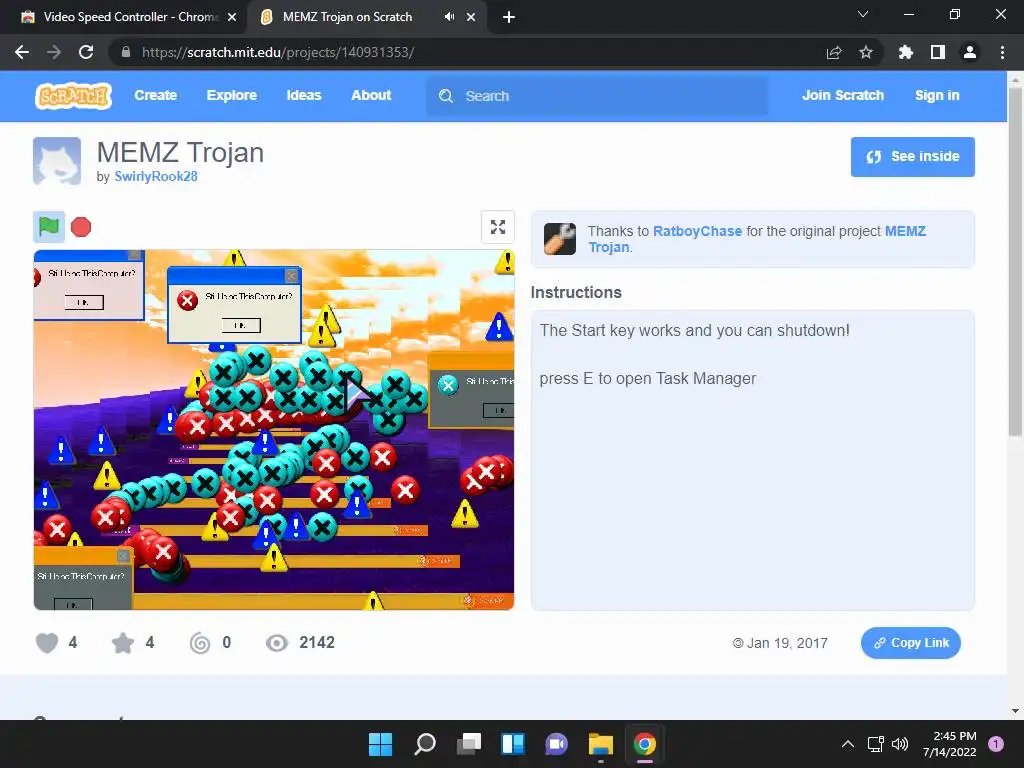Screen dimensions: 1024x768
Task: Click the MEMZ Trojan project title
Action: coord(180,152)
